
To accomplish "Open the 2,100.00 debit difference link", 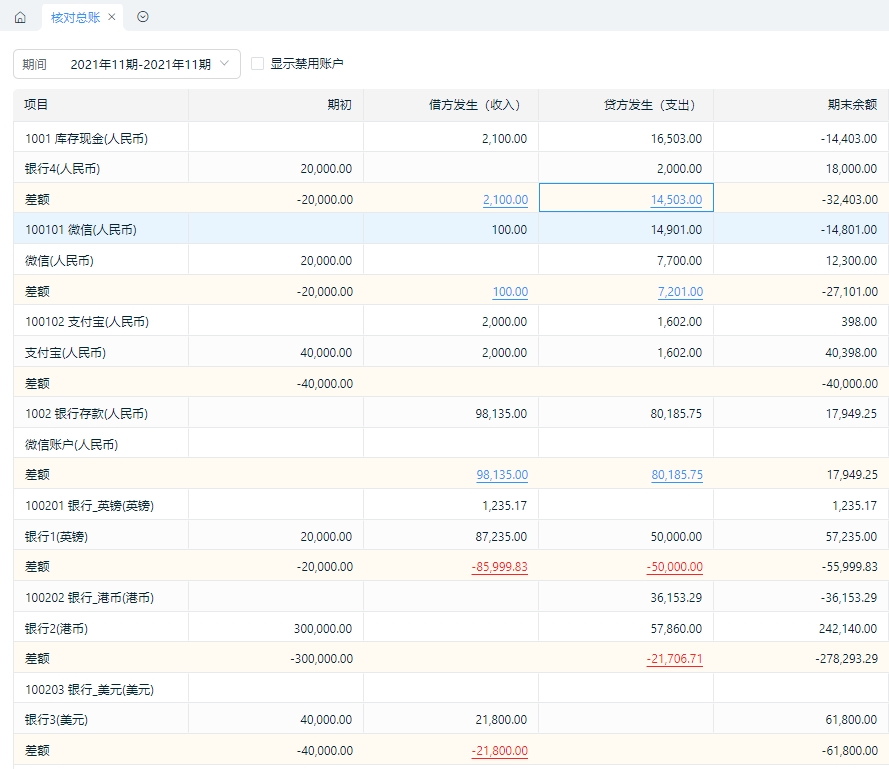I will tap(505, 200).
